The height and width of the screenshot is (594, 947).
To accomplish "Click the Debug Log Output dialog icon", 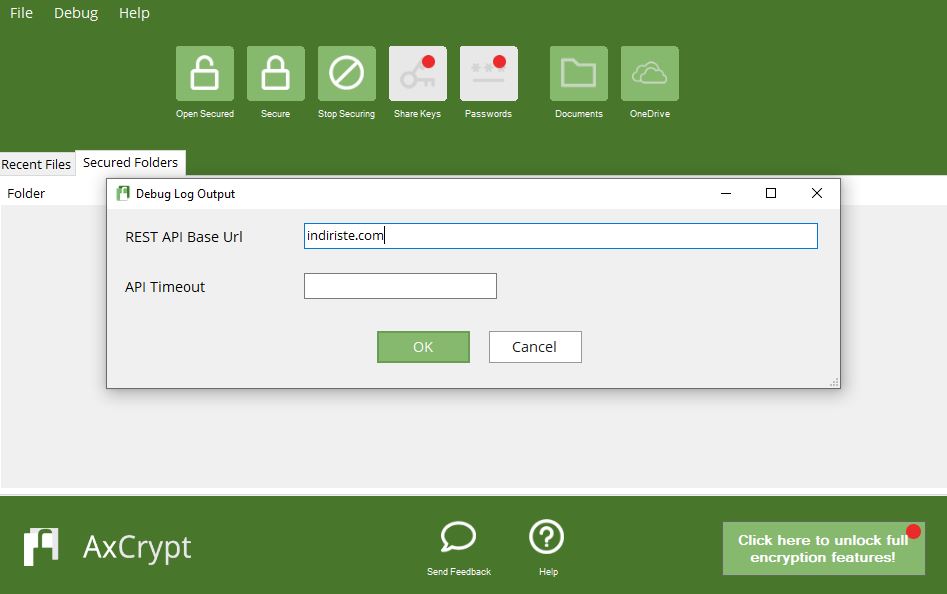I will pos(123,193).
